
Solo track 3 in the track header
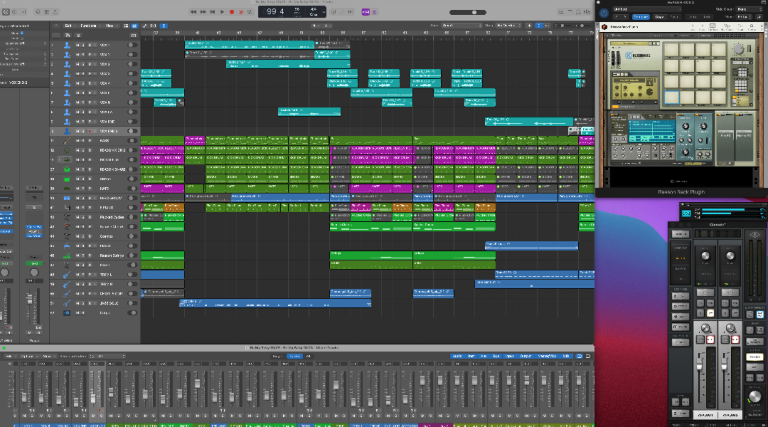pos(83,64)
